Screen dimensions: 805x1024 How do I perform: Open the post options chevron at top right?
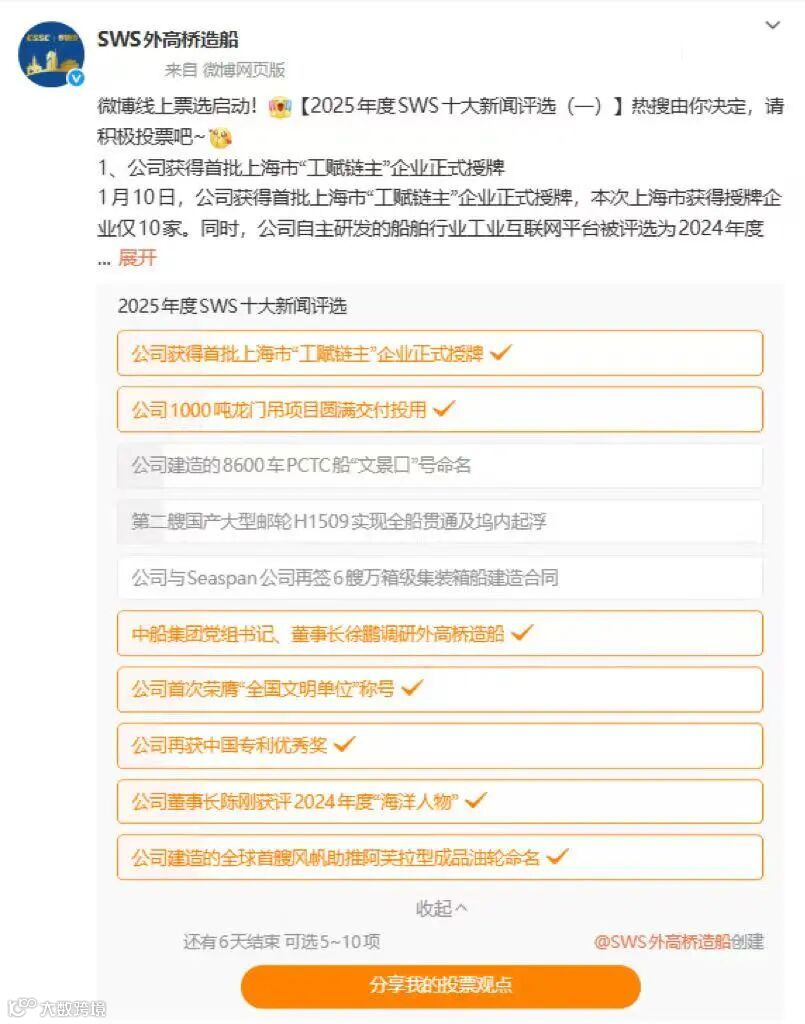tap(772, 25)
